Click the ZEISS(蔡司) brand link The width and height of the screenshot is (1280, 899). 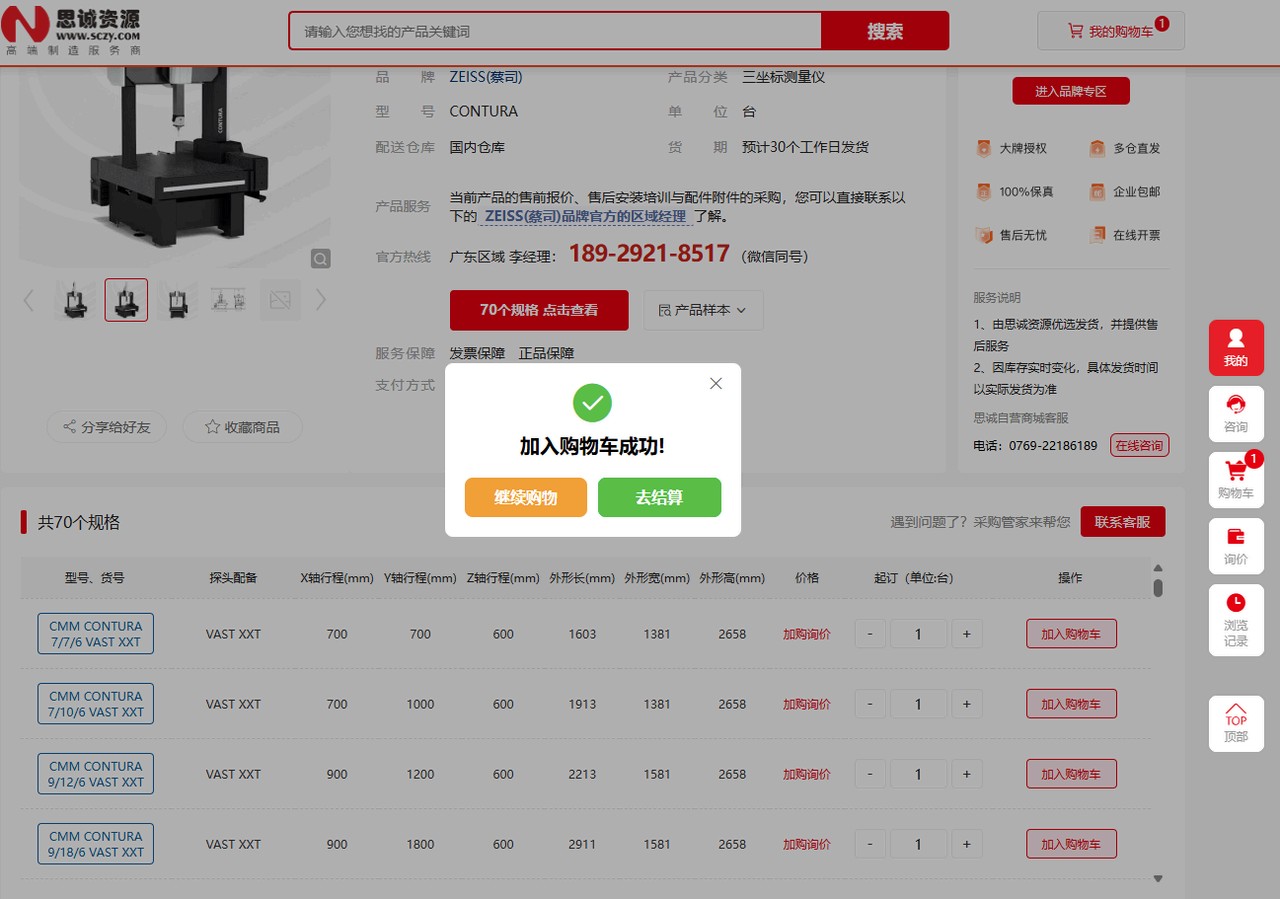coord(486,77)
